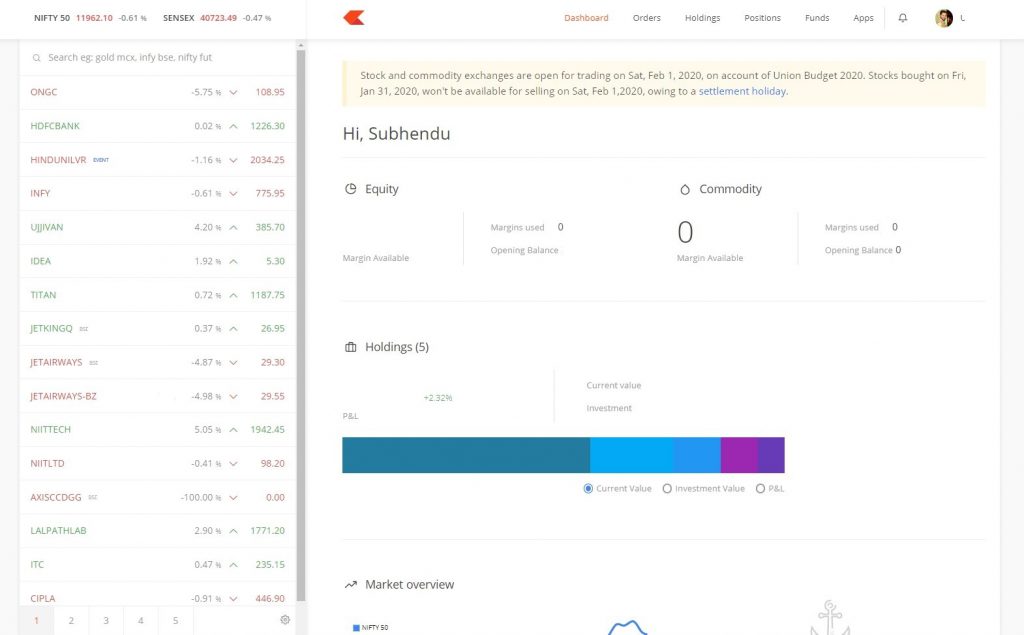The width and height of the screenshot is (1024, 635).
Task: Open the user profile avatar
Action: (x=944, y=18)
